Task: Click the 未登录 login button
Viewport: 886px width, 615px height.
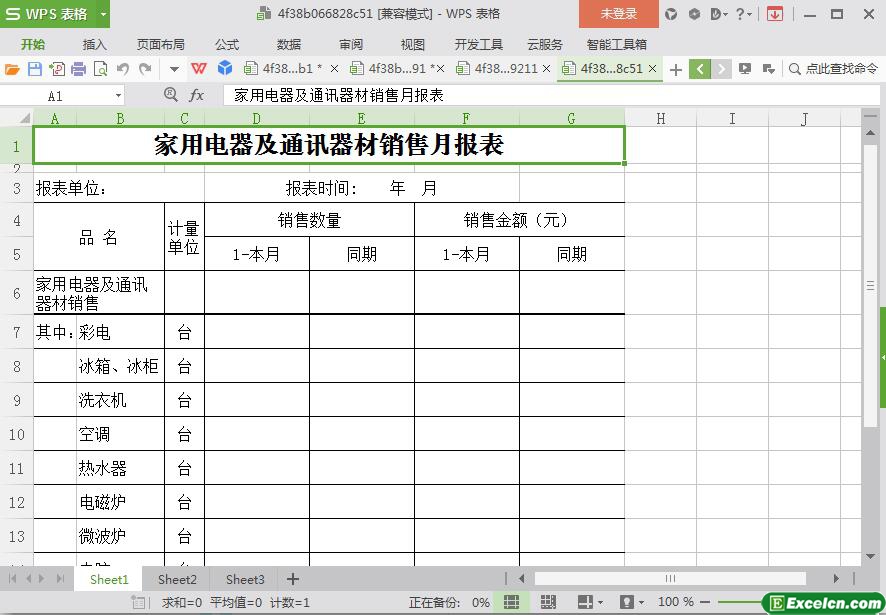Action: (618, 14)
